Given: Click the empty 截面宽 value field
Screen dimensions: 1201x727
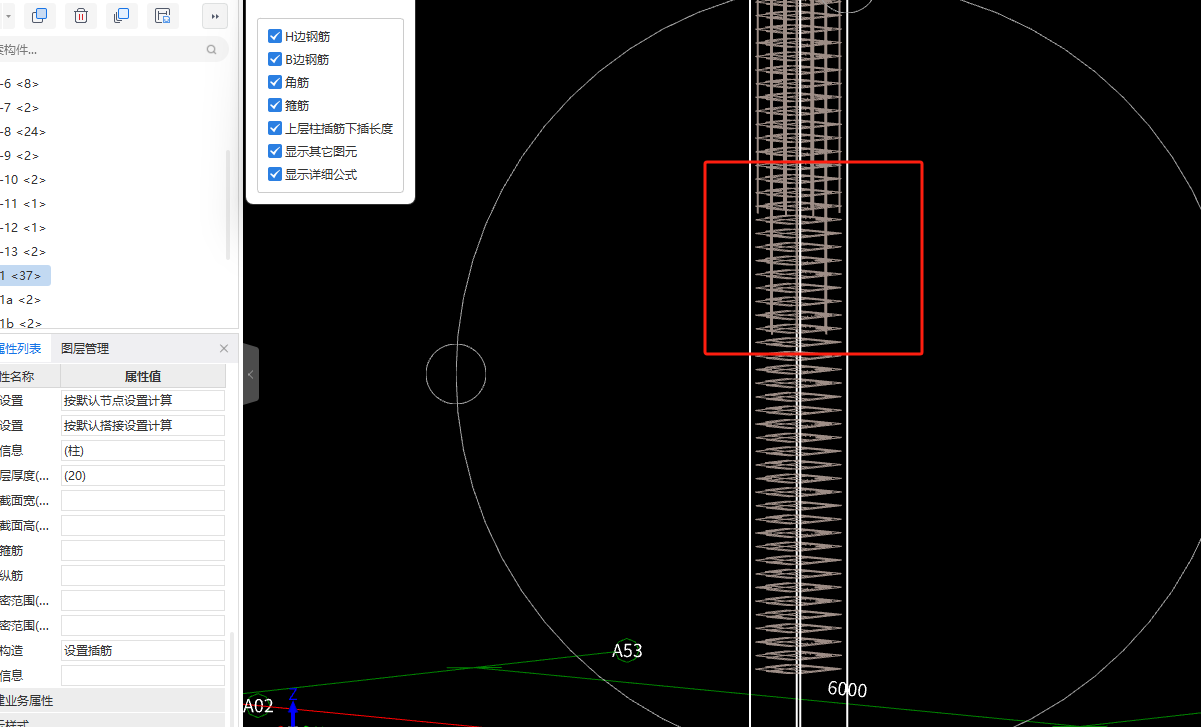Looking at the screenshot, I should (x=143, y=500).
